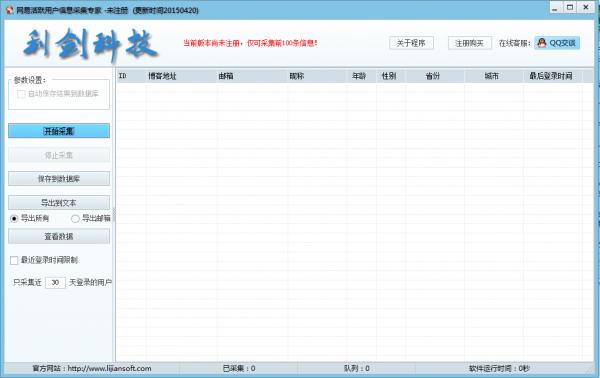Enable the 最近登录时间限制 checkbox

14,260
